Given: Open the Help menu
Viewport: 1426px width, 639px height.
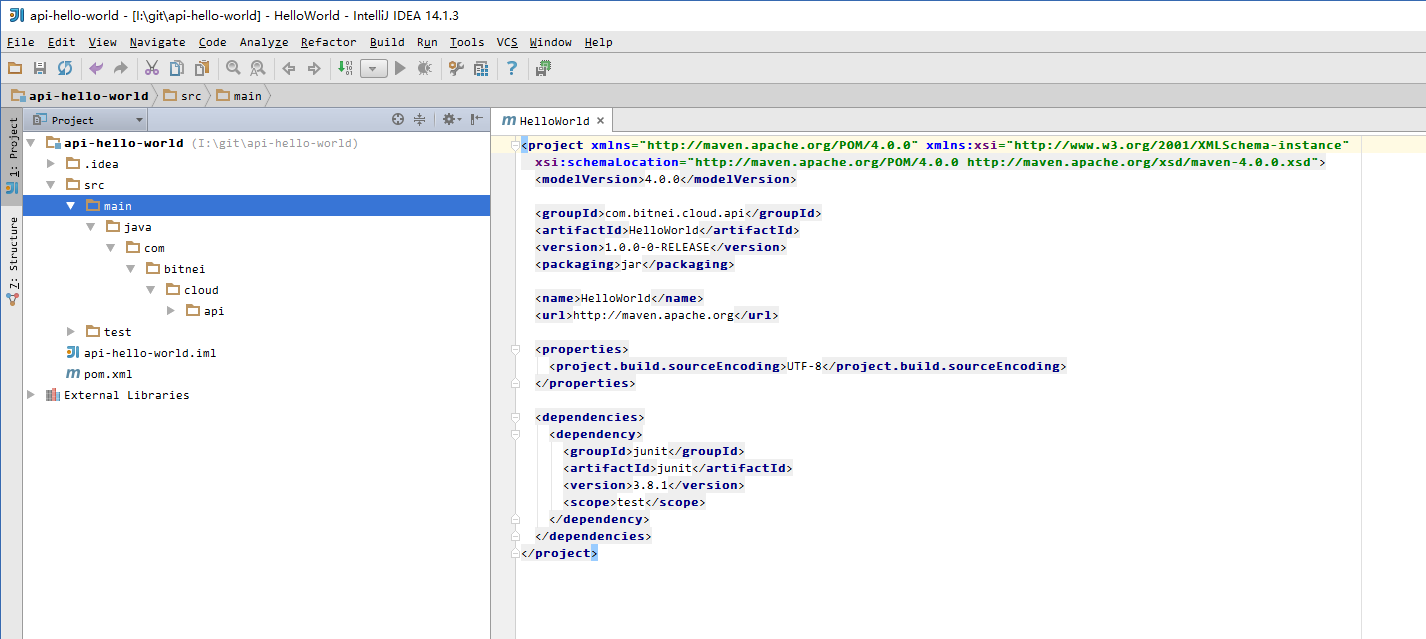Looking at the screenshot, I should click(x=598, y=42).
